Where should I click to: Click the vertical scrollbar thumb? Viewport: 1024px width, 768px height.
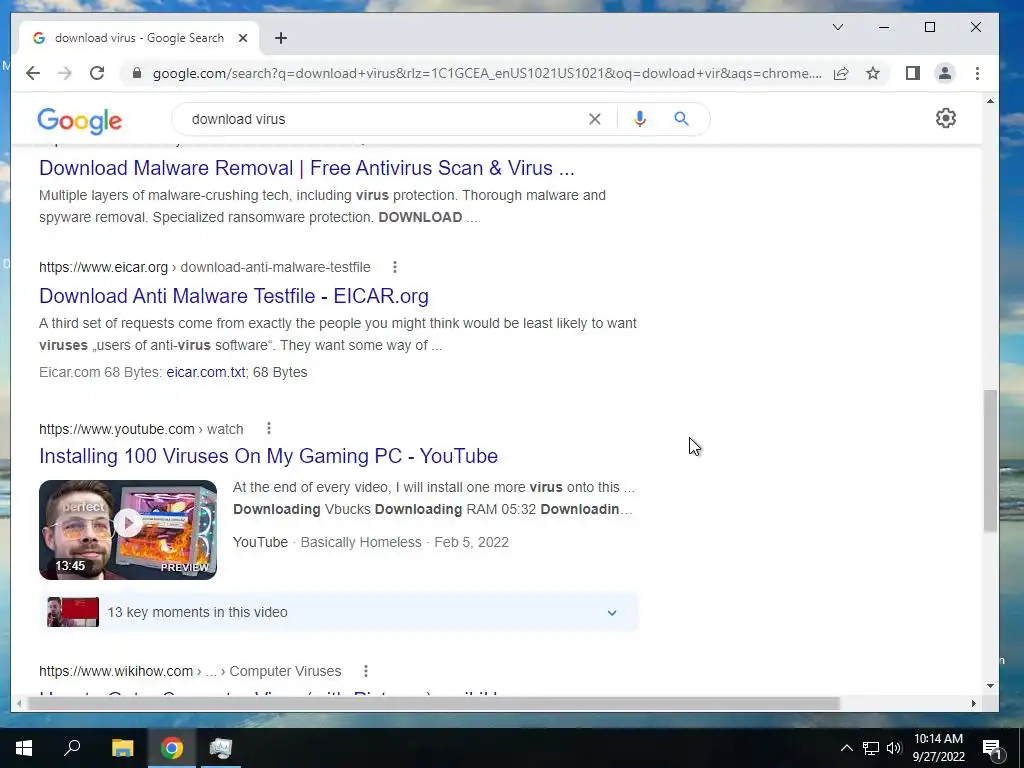tap(990, 460)
